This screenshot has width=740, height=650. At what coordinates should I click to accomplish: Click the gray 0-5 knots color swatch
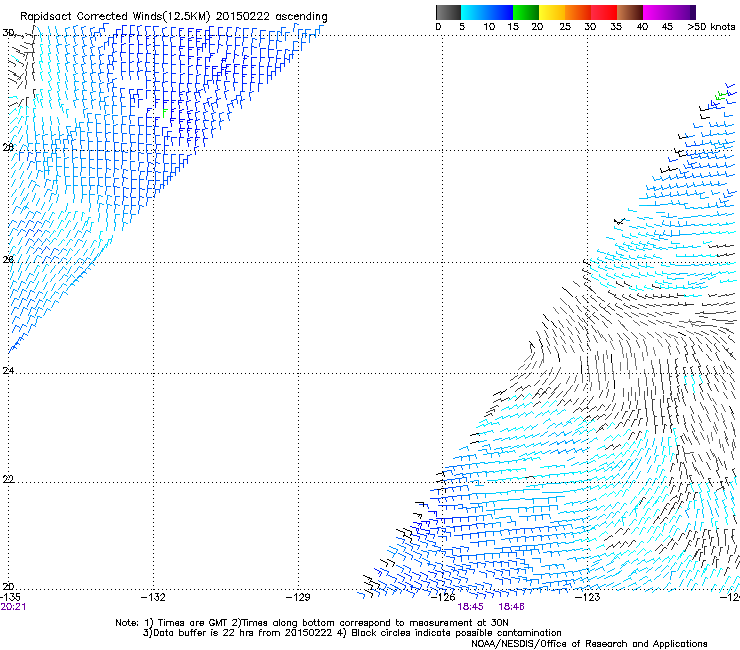coord(448,12)
